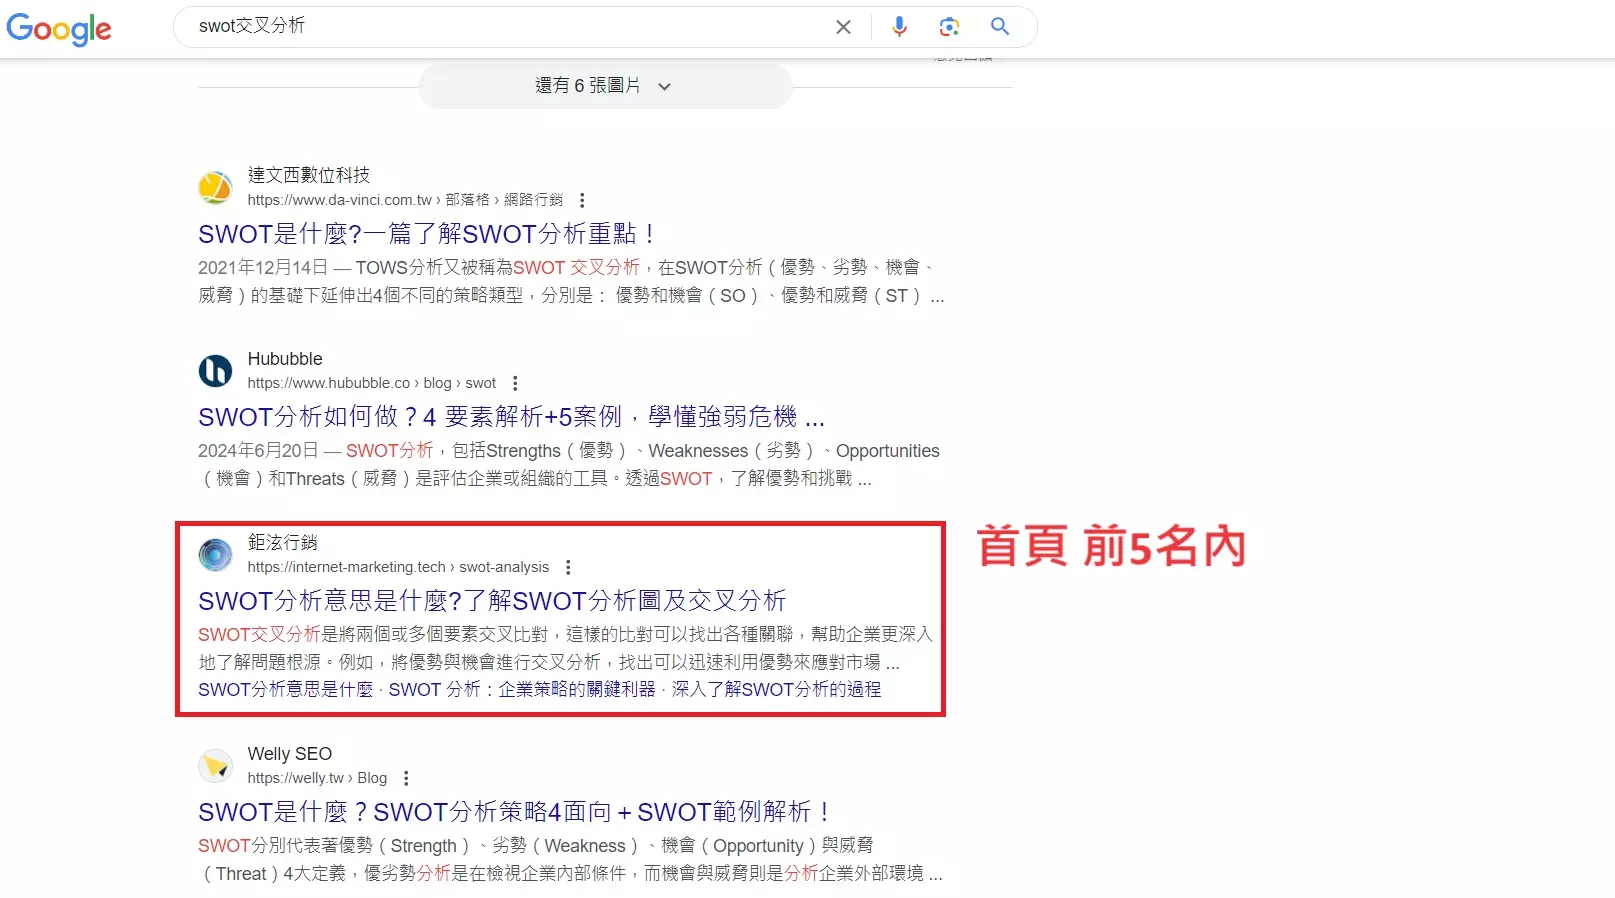This screenshot has width=1615, height=898.
Task: Click sitelink SWOT 分析：企業策略的關鍵利器
Action: click(x=522, y=689)
